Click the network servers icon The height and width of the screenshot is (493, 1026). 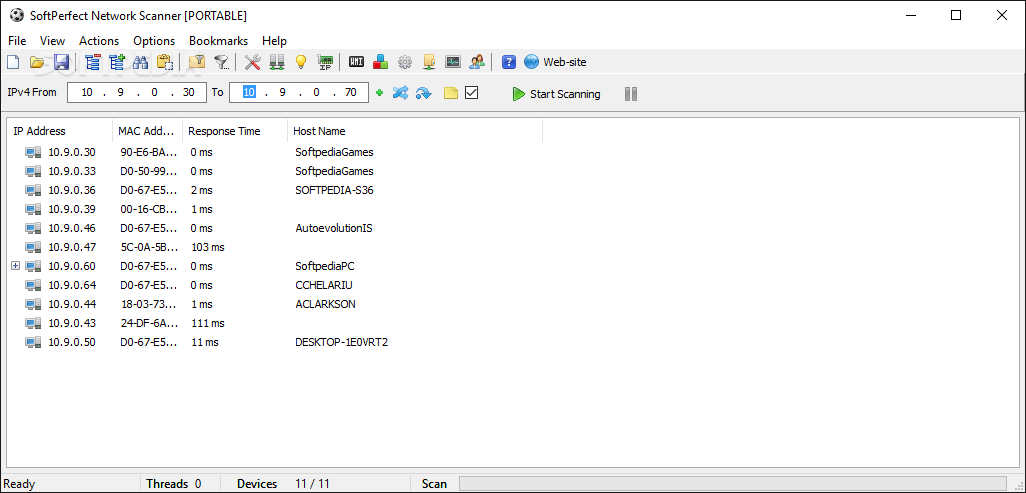point(277,62)
